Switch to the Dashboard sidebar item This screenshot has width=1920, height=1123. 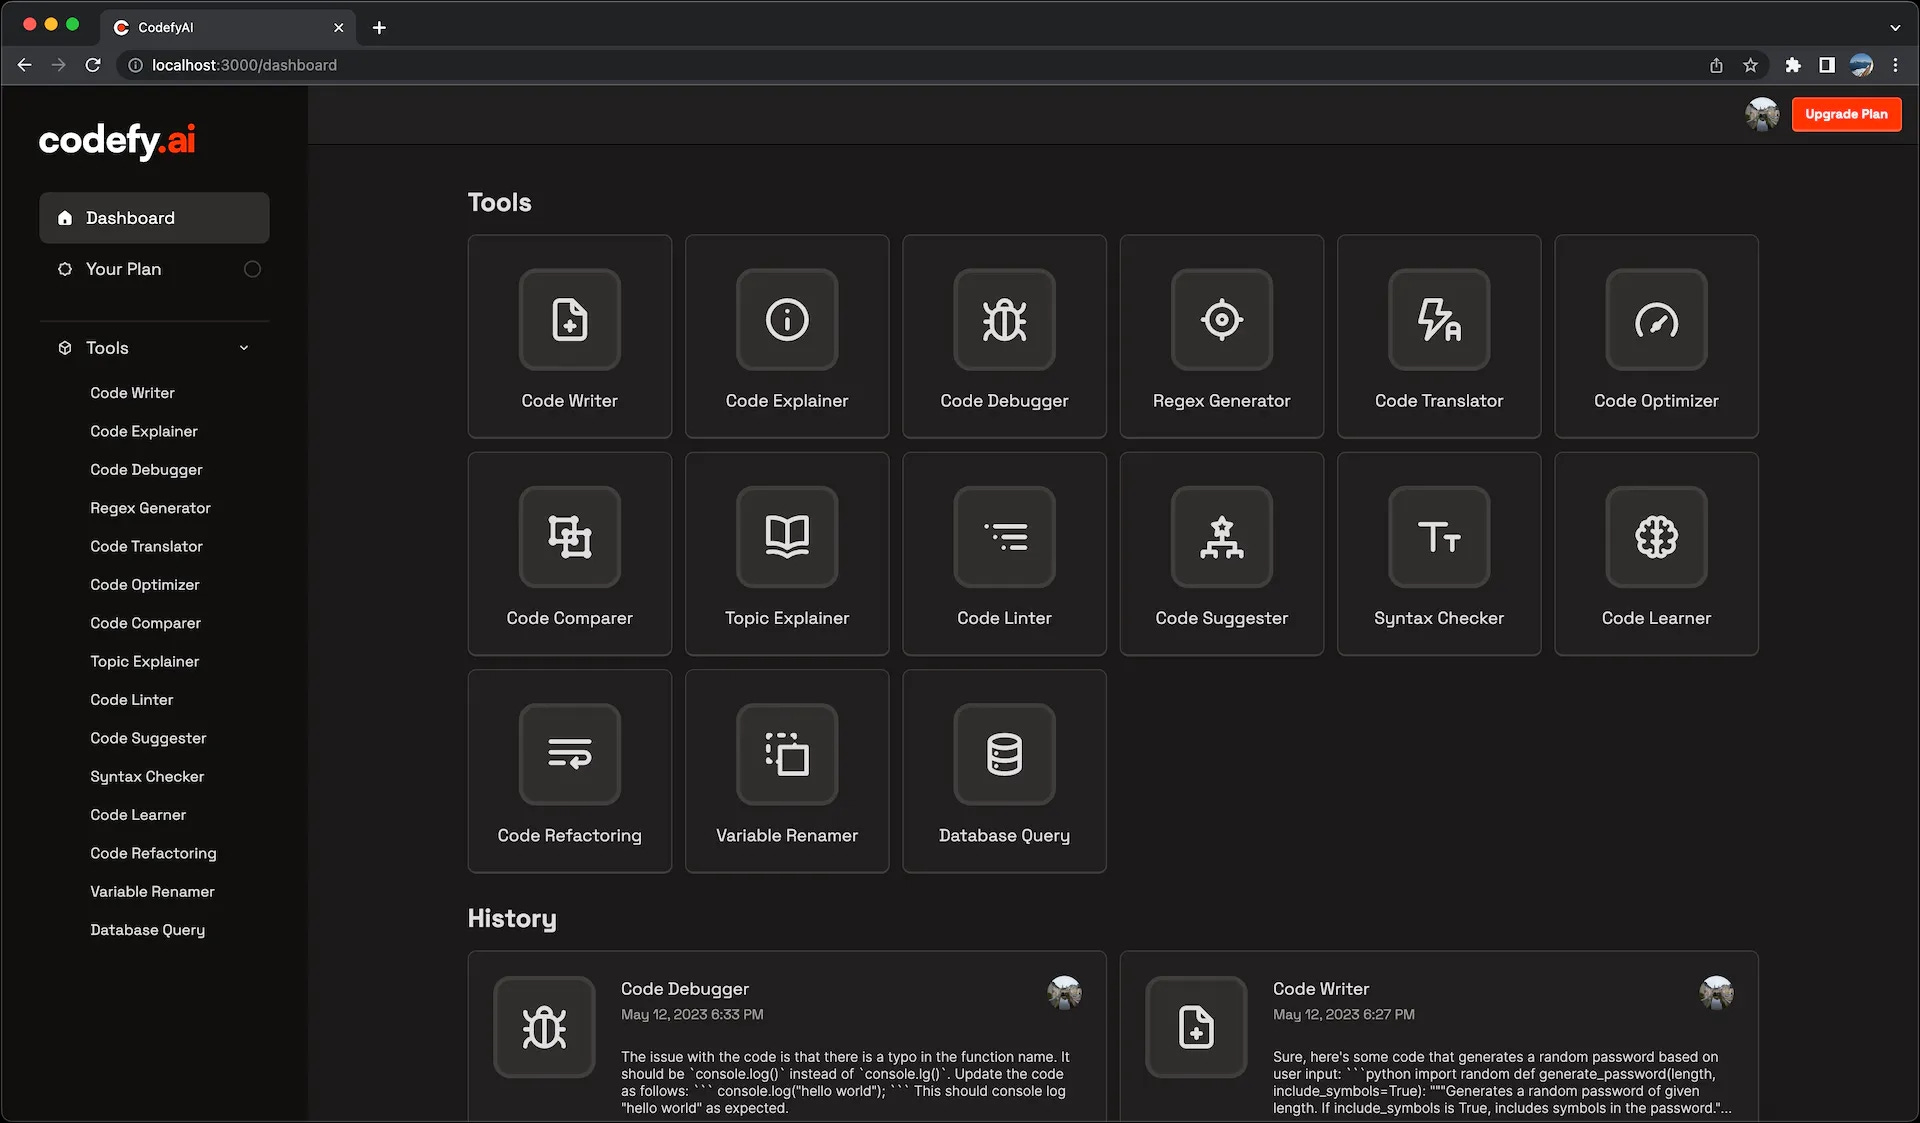click(x=154, y=217)
